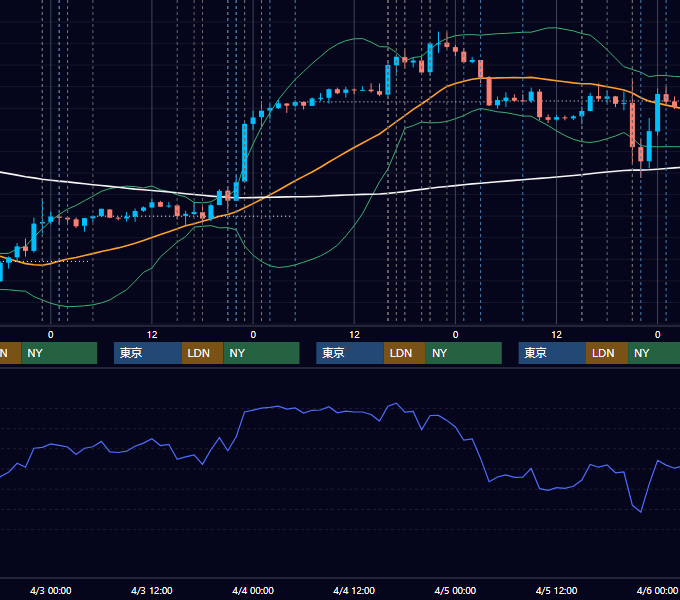Select the NY session block spanning 4/3 00:00

click(x=59, y=353)
